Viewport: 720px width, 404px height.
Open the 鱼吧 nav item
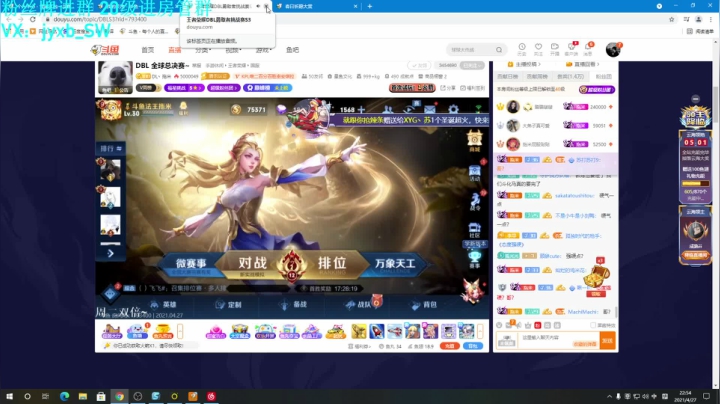pyautogui.click(x=292, y=50)
